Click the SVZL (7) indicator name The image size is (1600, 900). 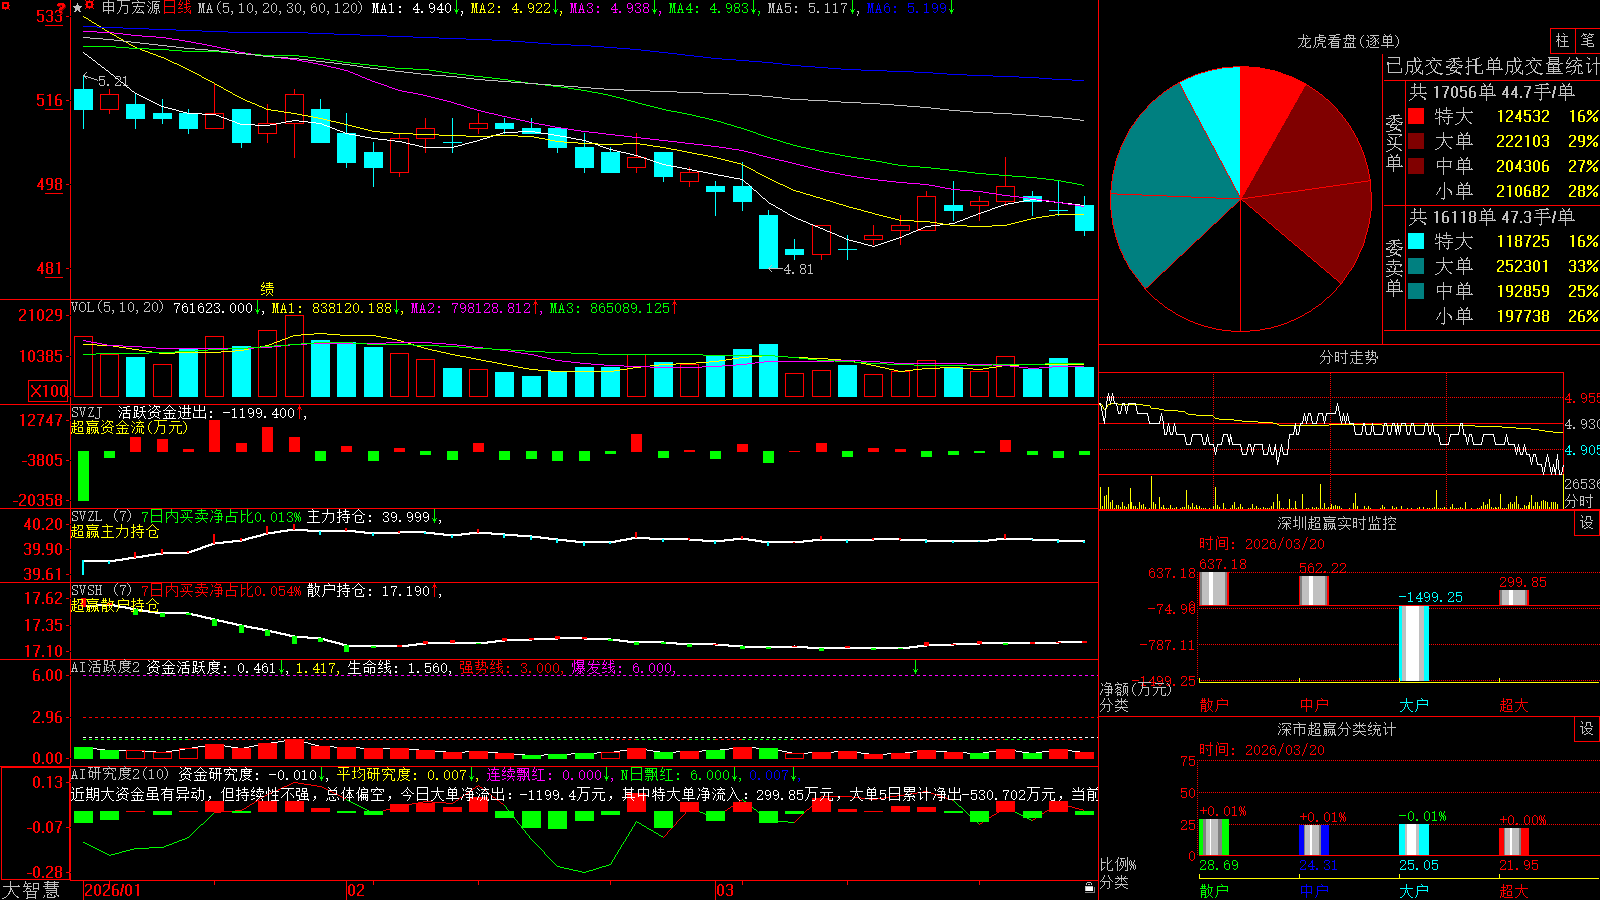point(101,516)
